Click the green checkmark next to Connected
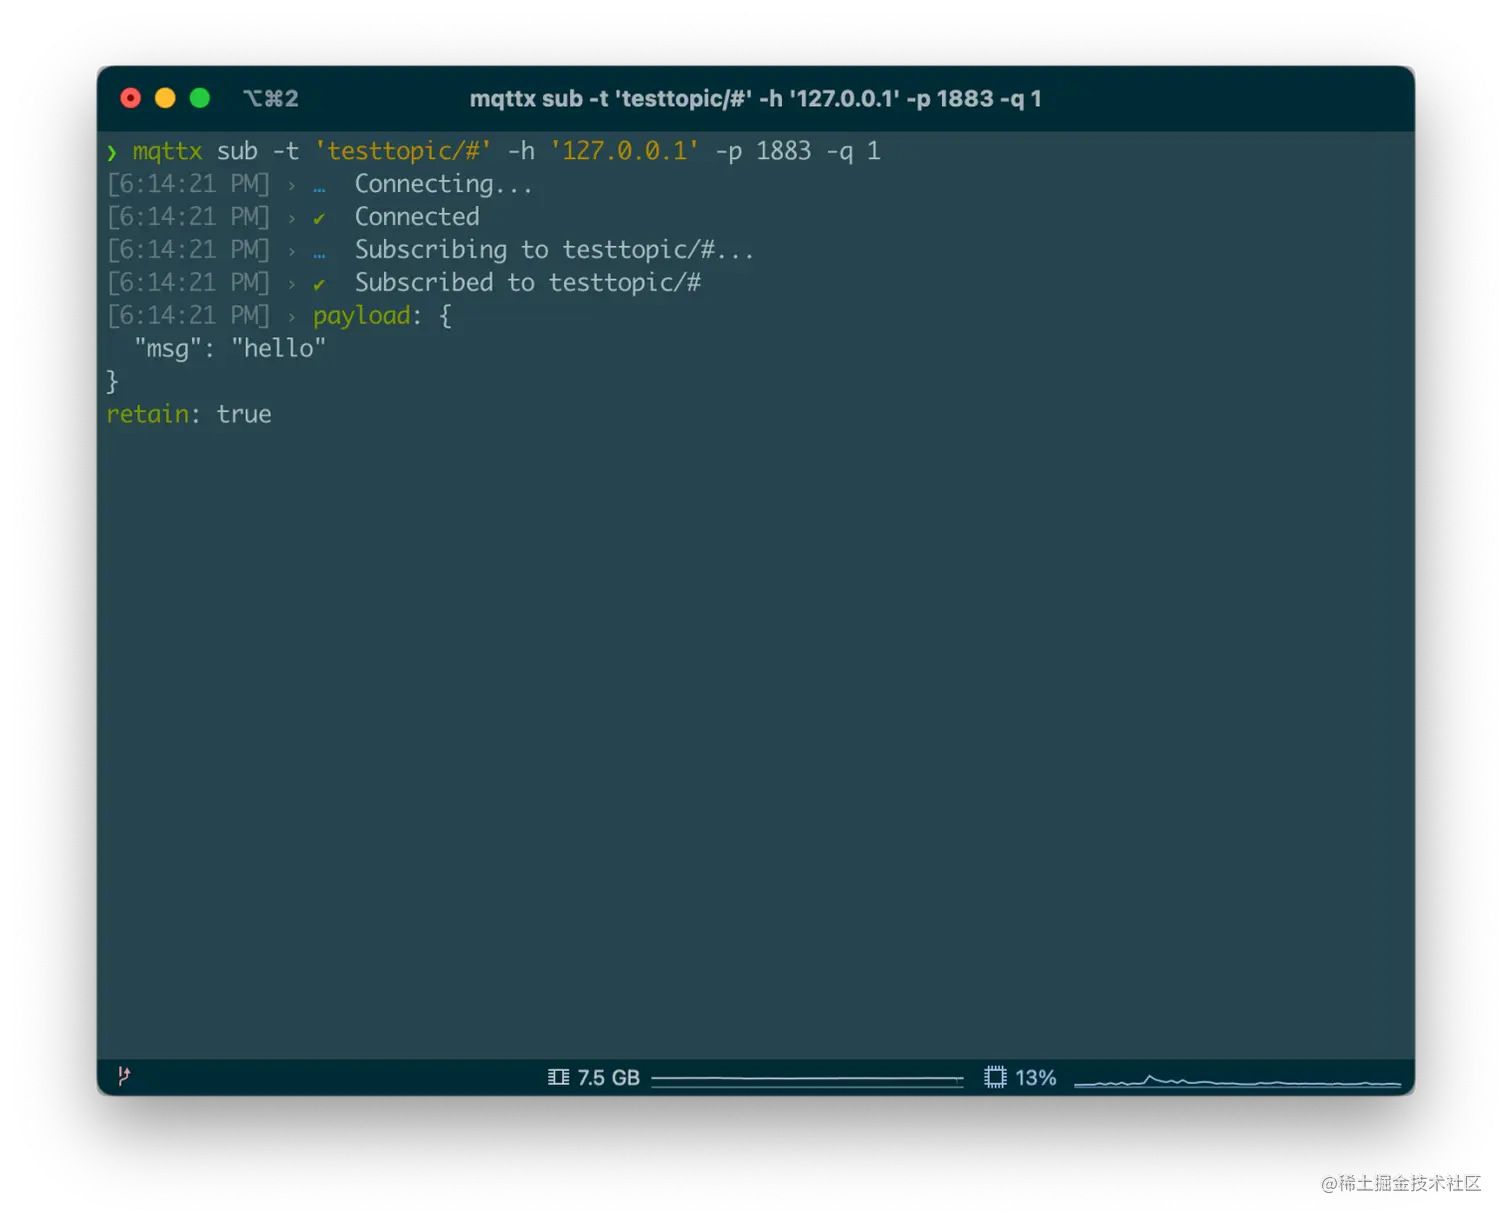 point(319,216)
